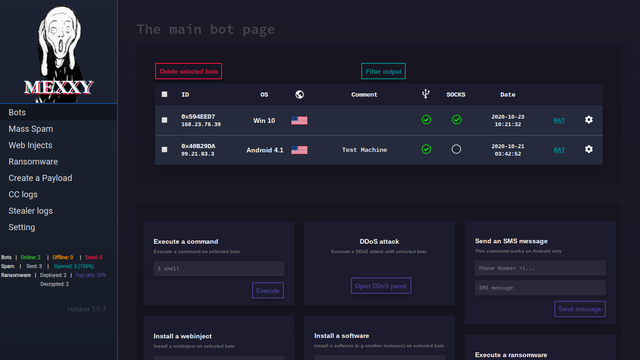This screenshot has height=360, width=640.
Task: Click the IP address 99.21.83.3
Action: pos(198,154)
